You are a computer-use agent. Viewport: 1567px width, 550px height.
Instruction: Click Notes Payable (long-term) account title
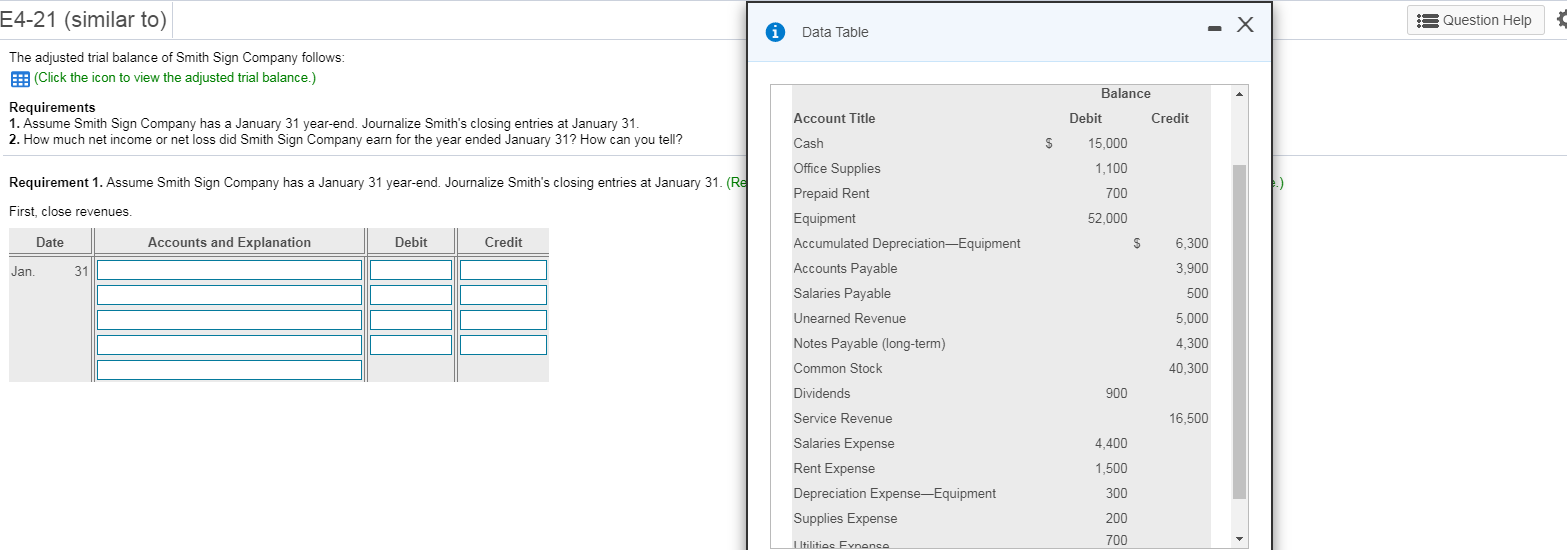(869, 343)
